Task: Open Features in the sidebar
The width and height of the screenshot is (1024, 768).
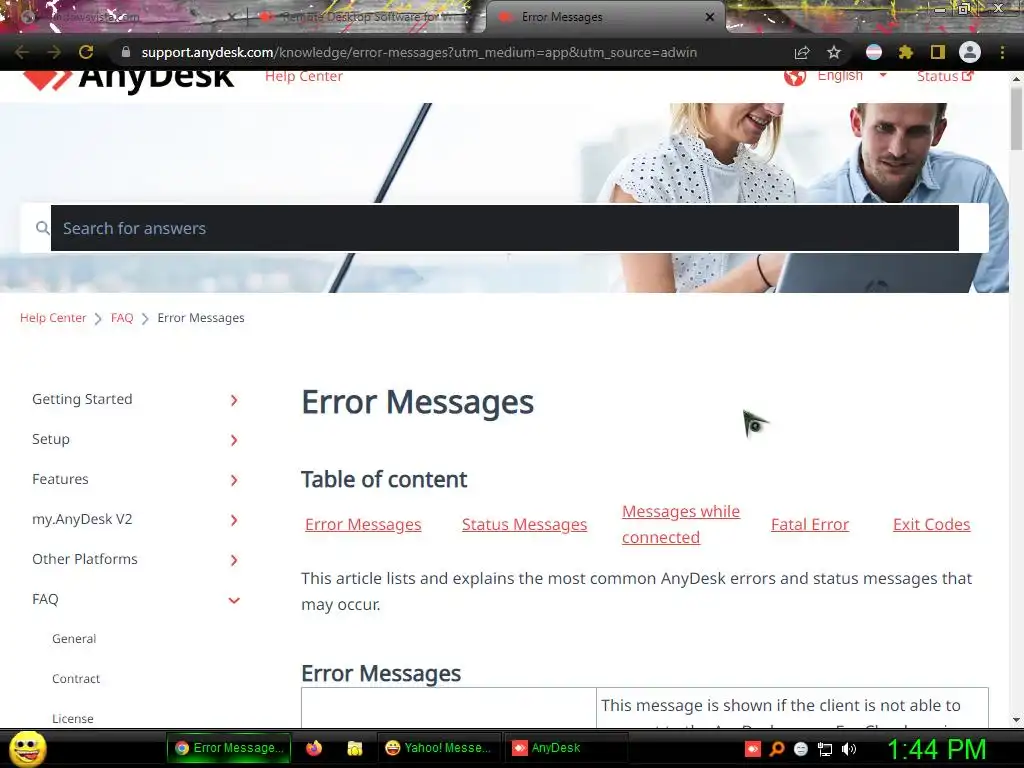Action: 60,479
